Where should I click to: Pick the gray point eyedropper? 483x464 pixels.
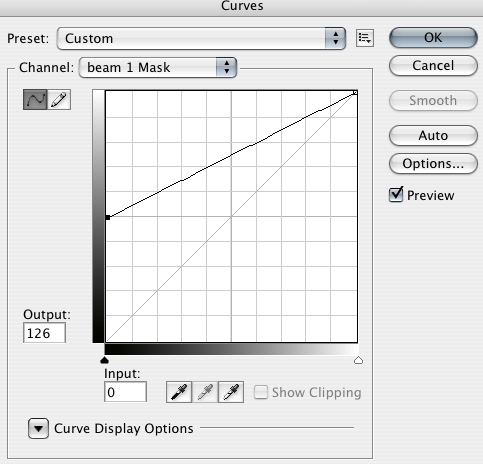pos(205,392)
